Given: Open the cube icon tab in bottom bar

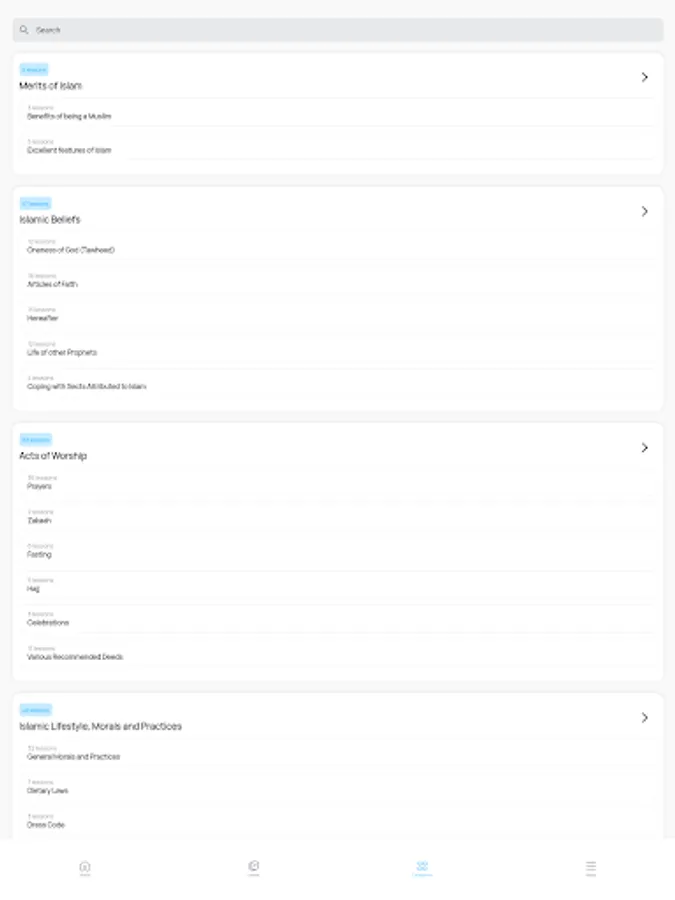Looking at the screenshot, I should coord(254,867).
